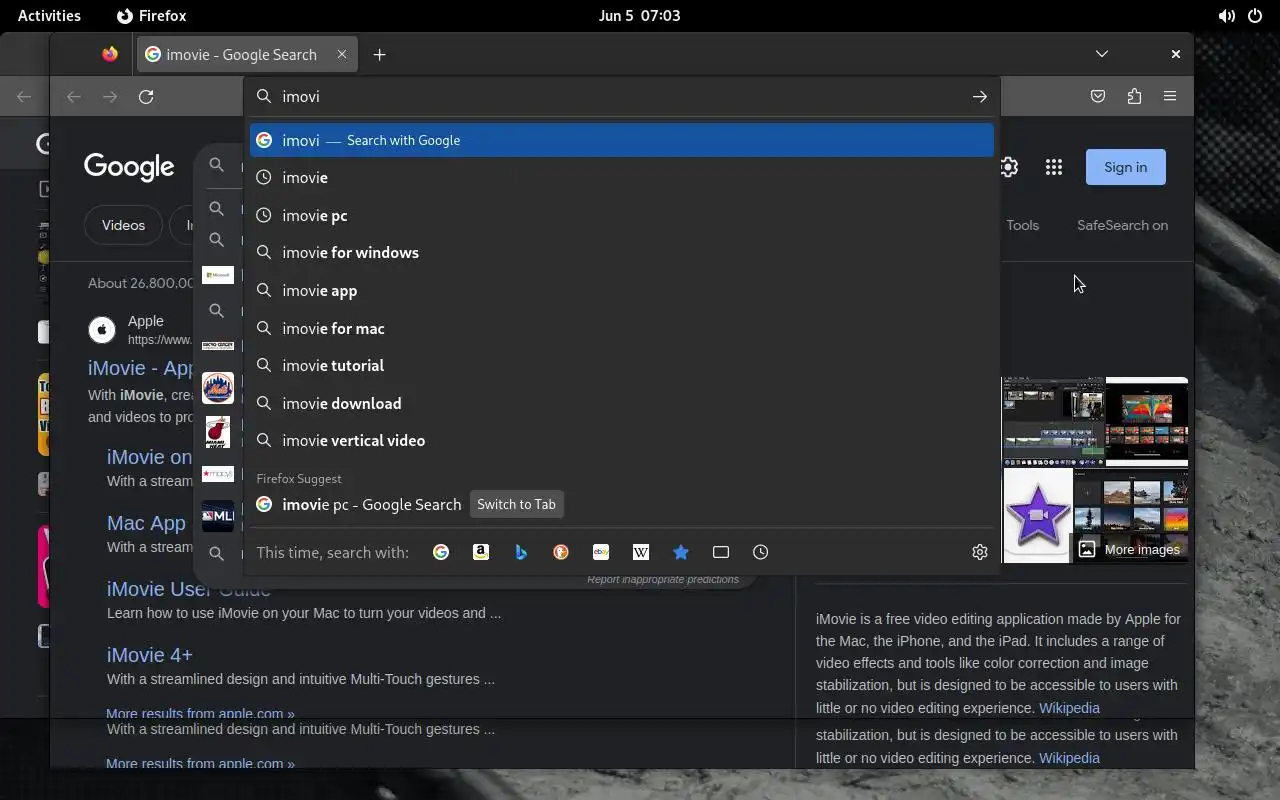1280x800 pixels.
Task: Open a new tab with plus button
Action: point(379,55)
